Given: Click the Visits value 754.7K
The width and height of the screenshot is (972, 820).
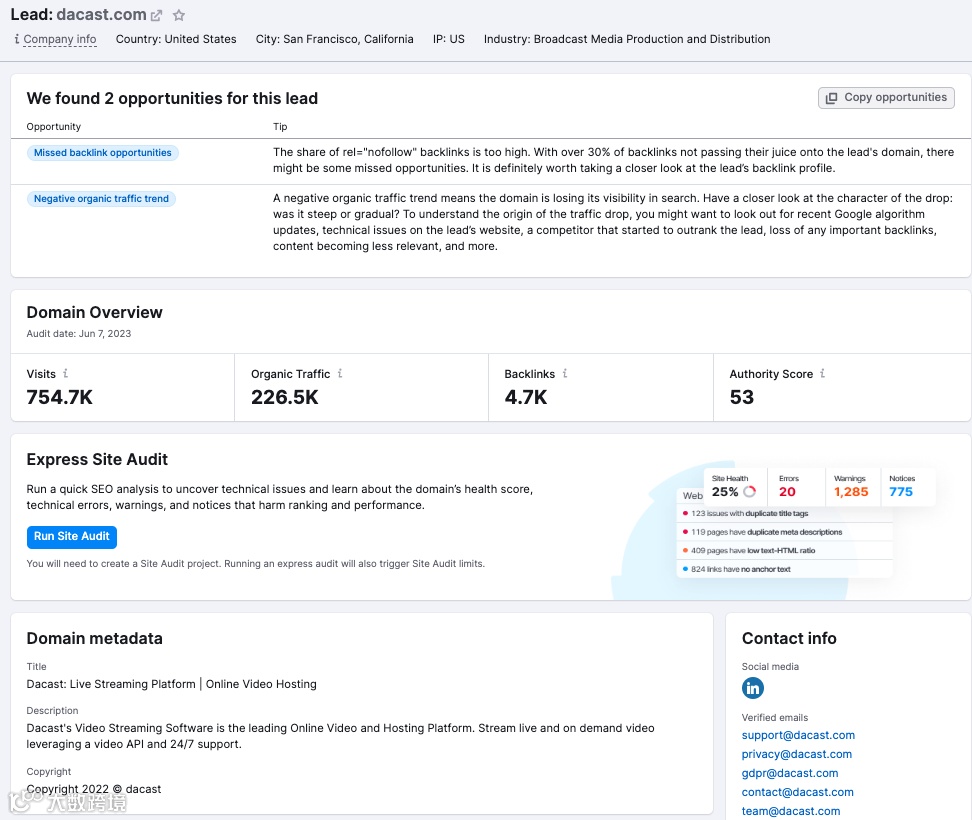Looking at the screenshot, I should pos(60,397).
